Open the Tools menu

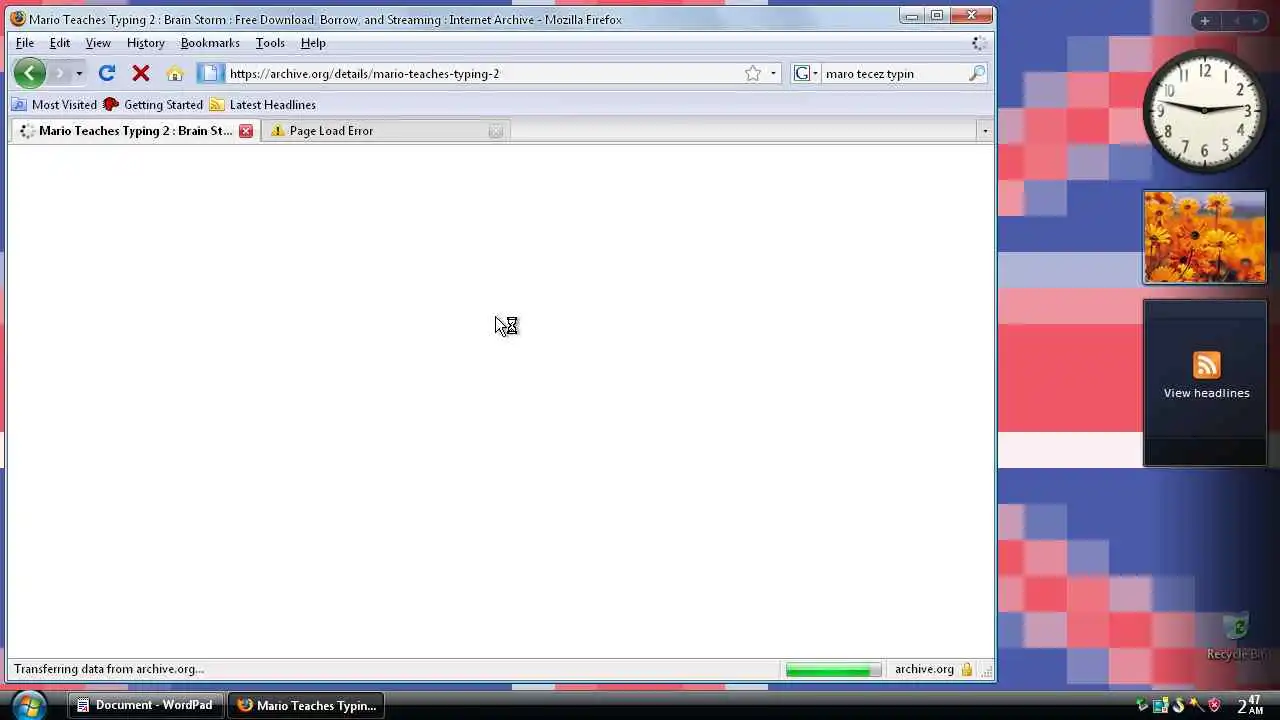pyautogui.click(x=270, y=43)
